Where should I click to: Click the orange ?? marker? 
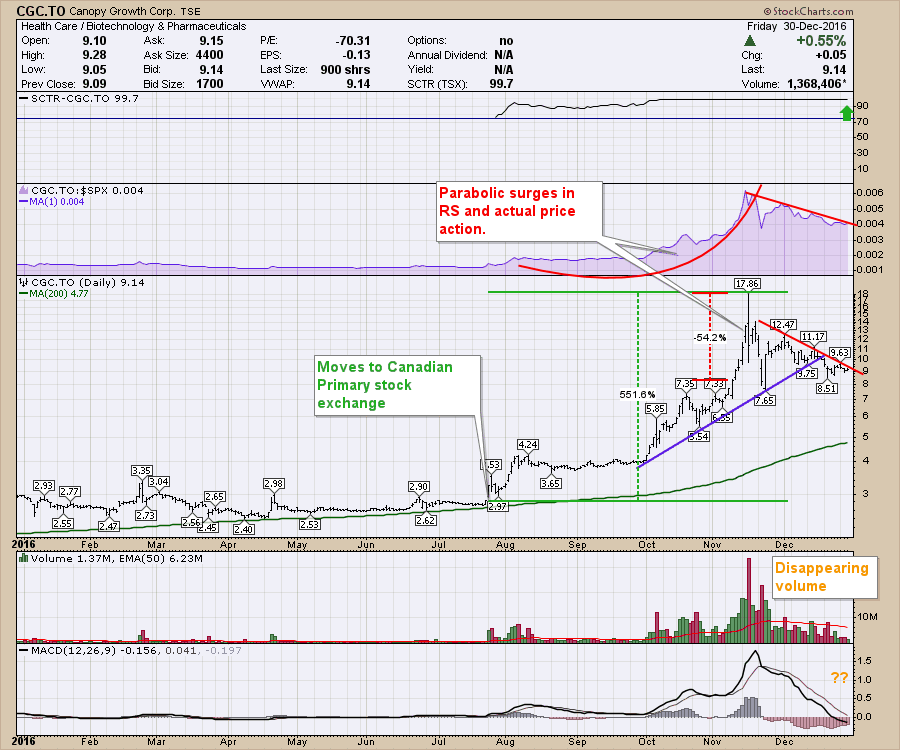839,678
